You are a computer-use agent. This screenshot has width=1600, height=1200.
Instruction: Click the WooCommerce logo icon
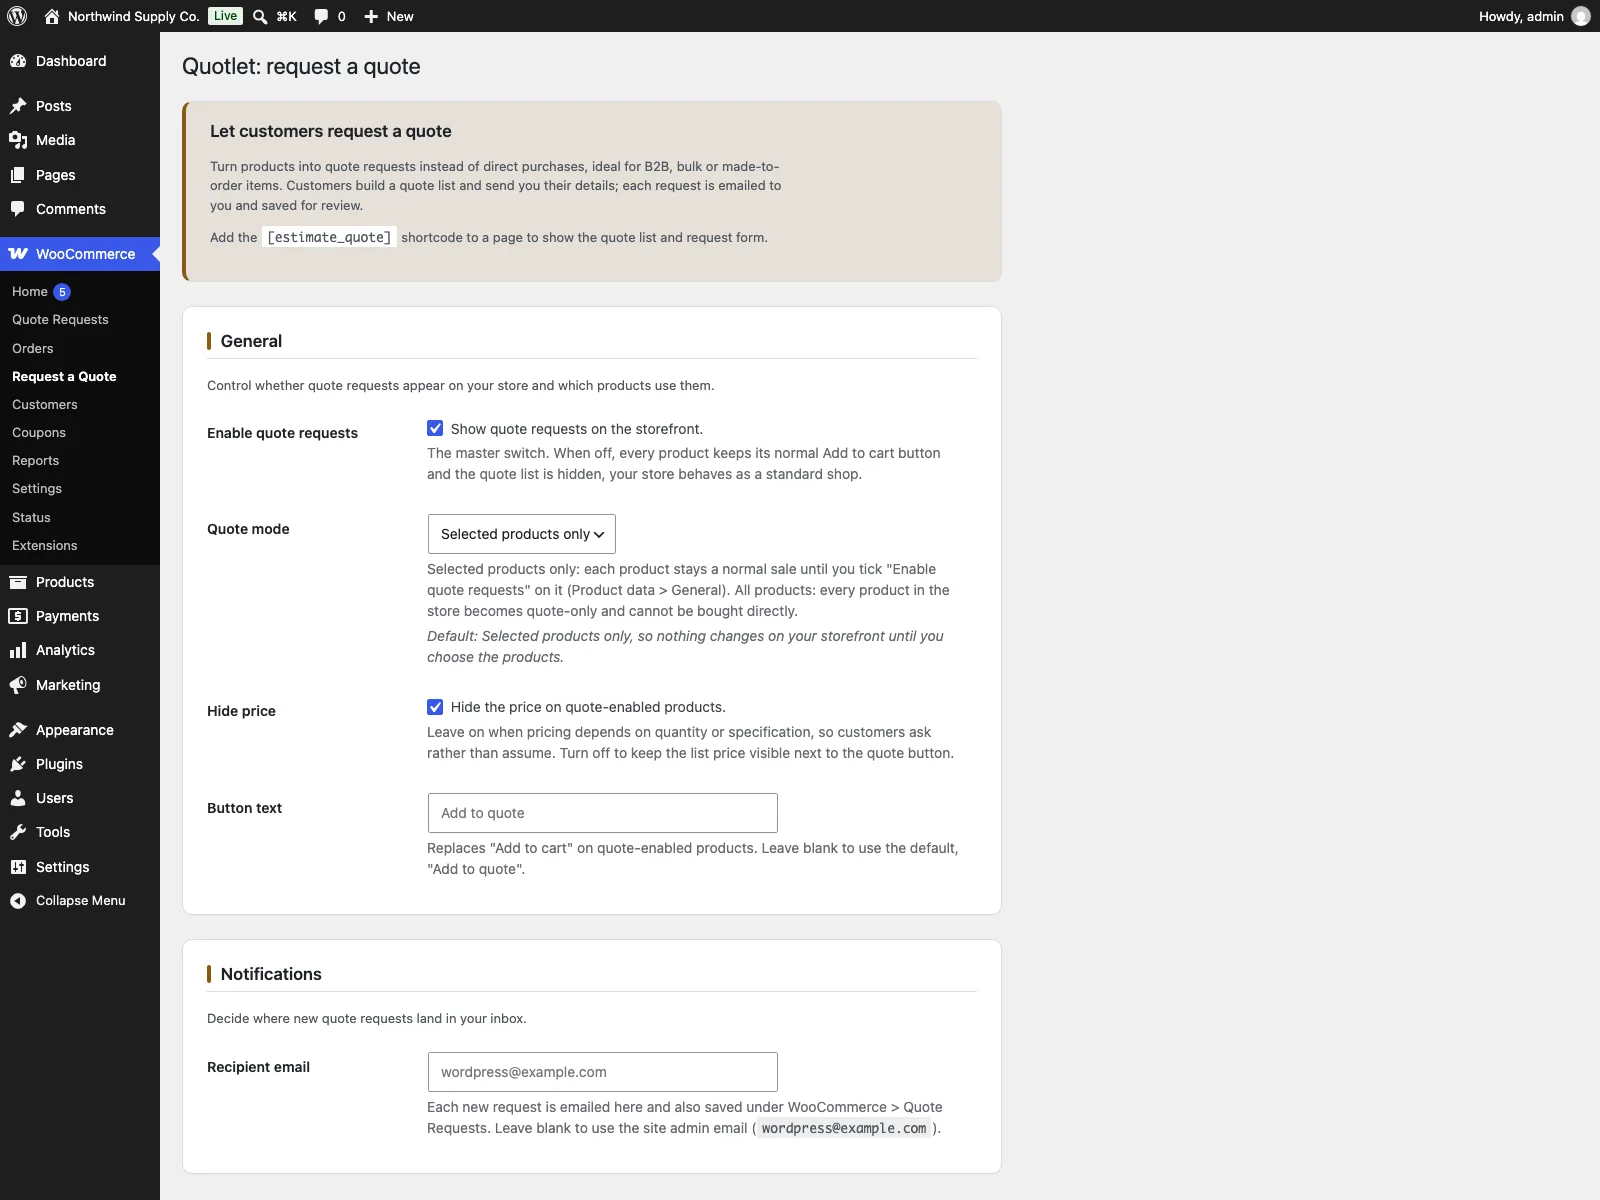(x=18, y=254)
